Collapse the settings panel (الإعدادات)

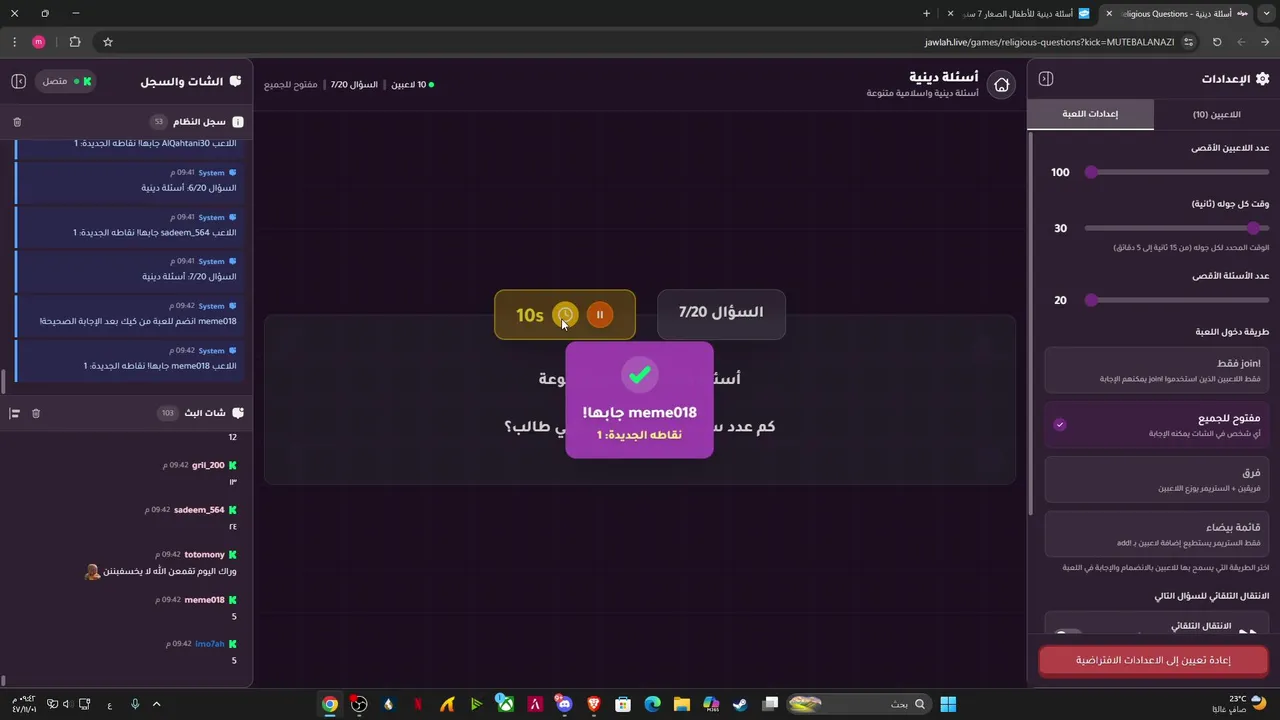coord(1046,79)
